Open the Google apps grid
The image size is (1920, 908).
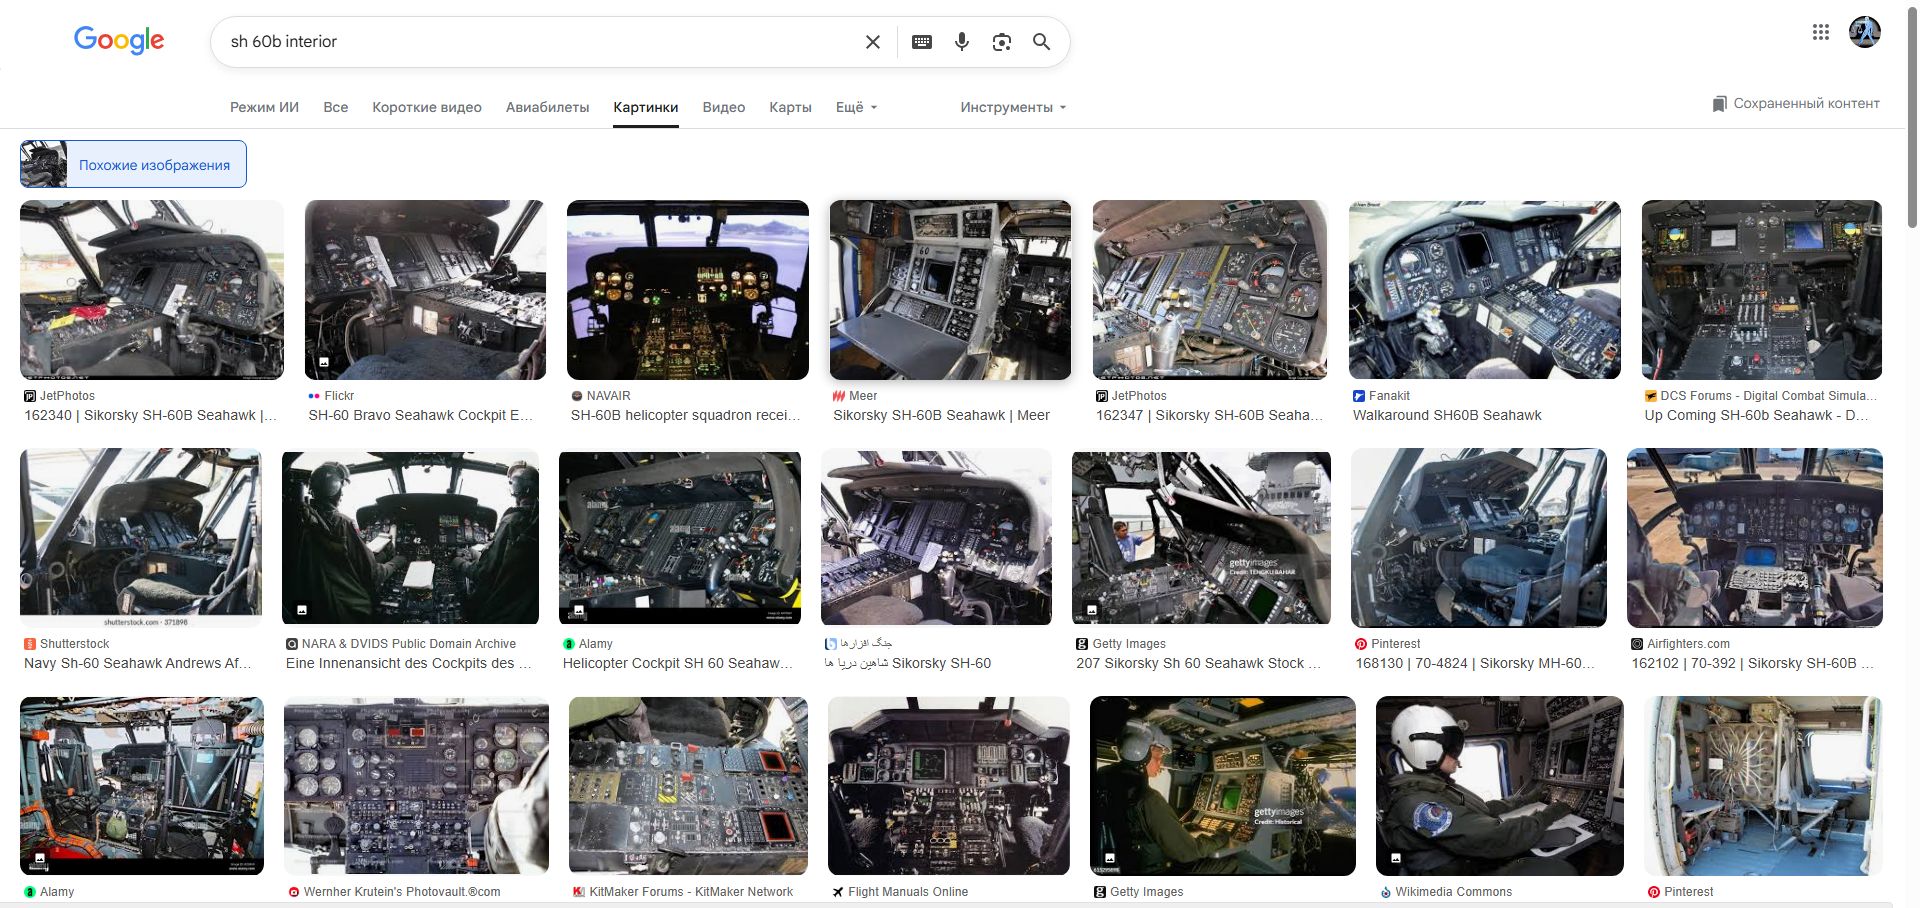tap(1820, 32)
